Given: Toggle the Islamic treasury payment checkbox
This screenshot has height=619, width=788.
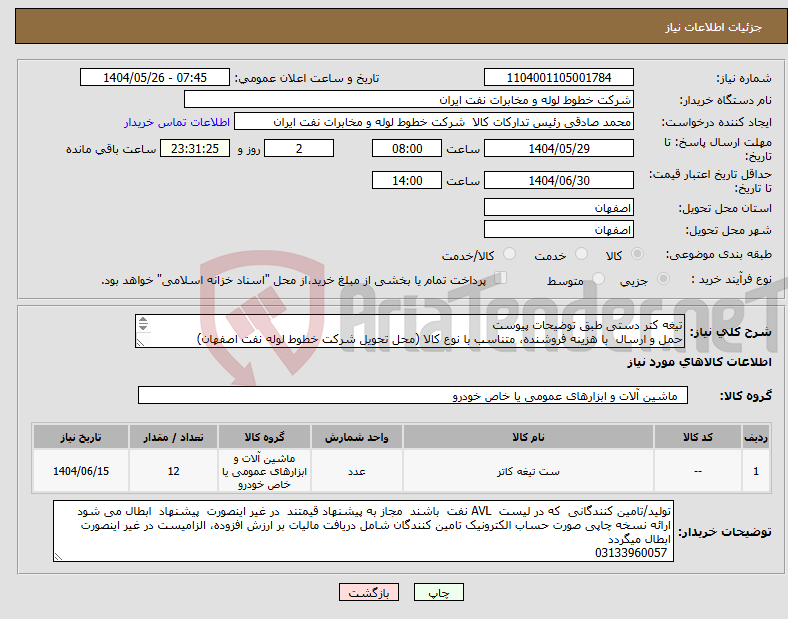Looking at the screenshot, I should pos(501,277).
